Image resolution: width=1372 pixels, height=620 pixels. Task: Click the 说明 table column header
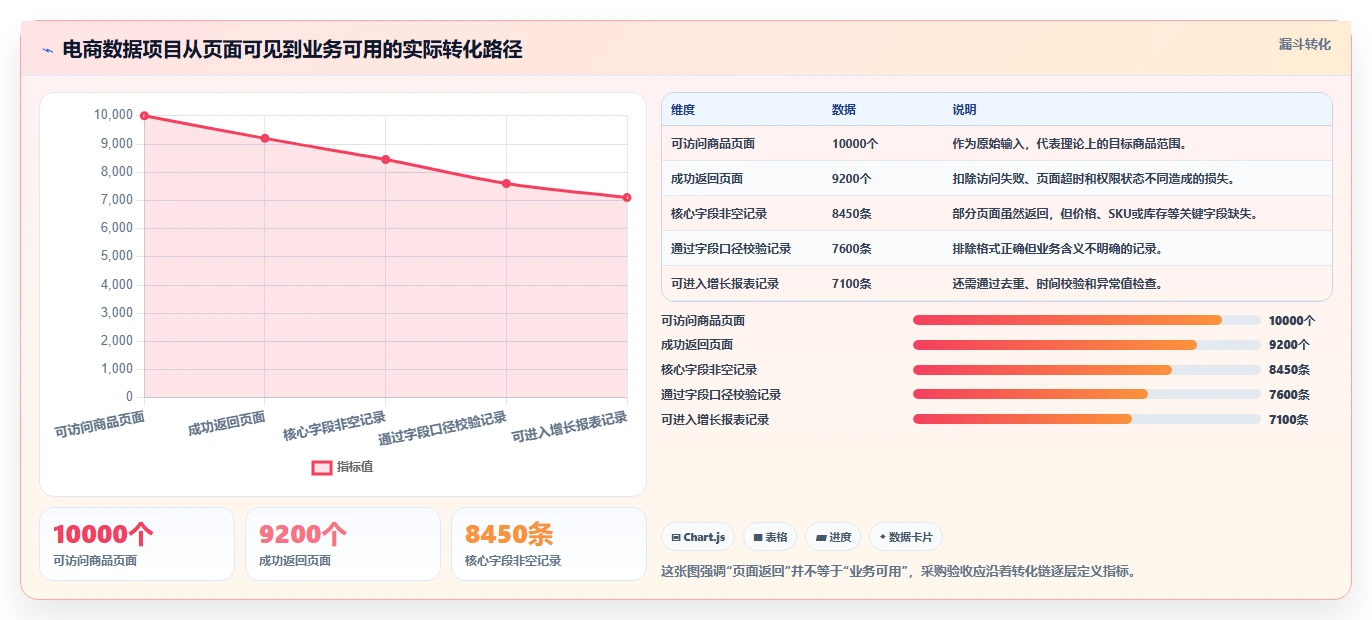pos(964,110)
